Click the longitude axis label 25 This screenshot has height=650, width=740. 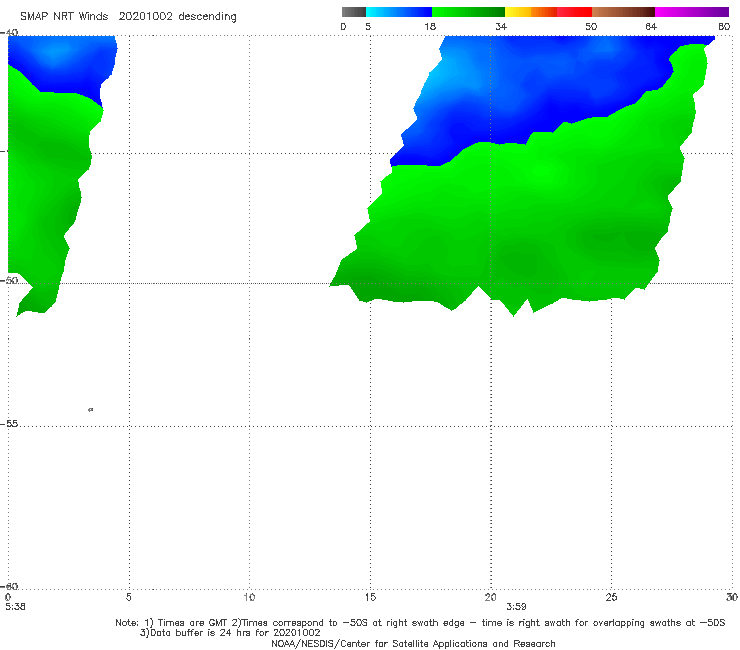click(x=611, y=597)
